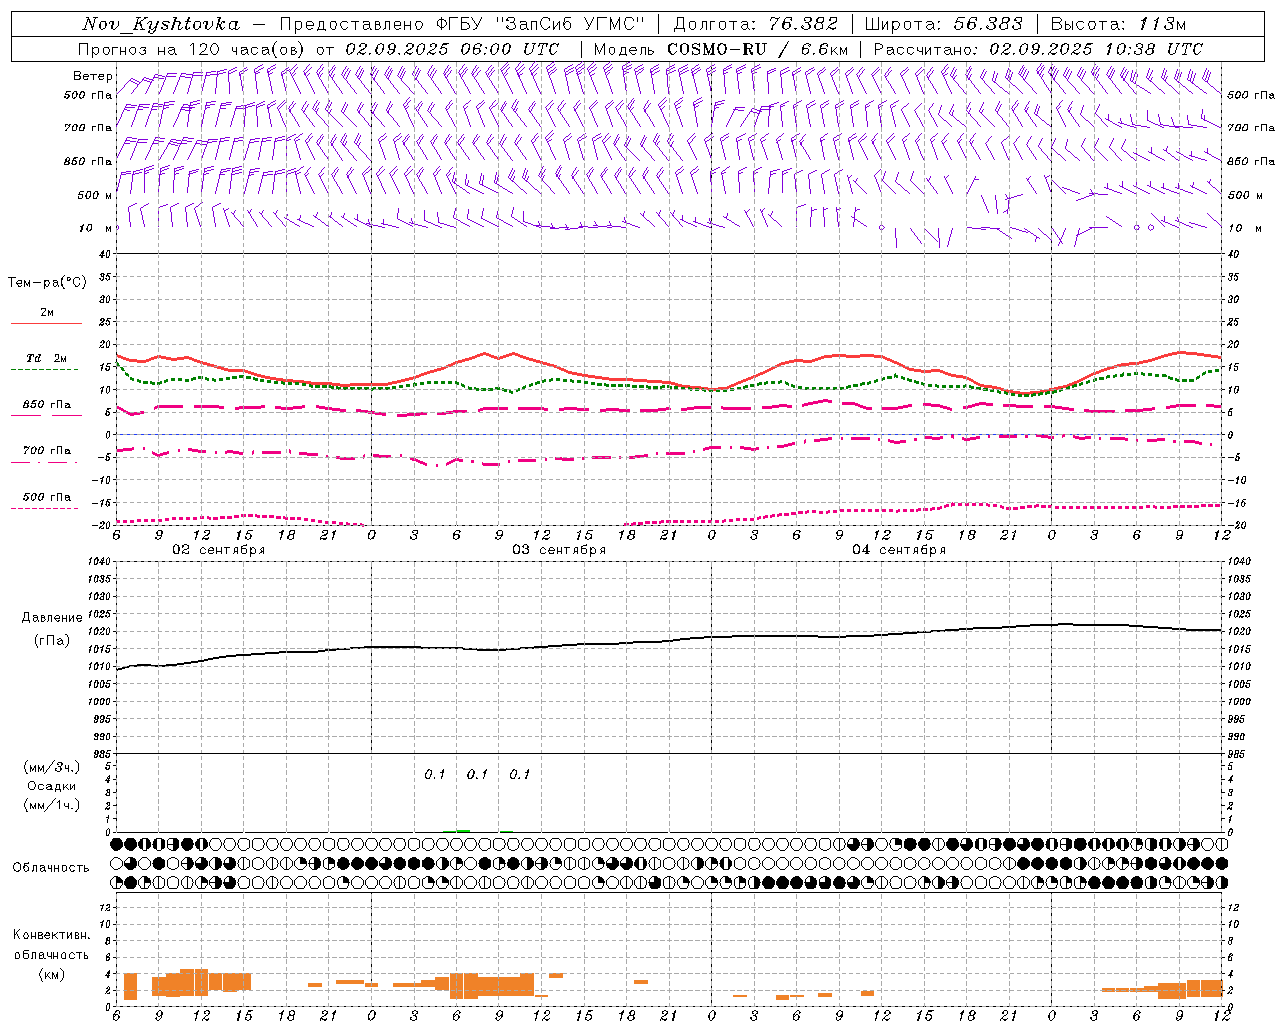Select the 'Высота: 113м' elevation text
The image size is (1280, 1024).
[1118, 24]
